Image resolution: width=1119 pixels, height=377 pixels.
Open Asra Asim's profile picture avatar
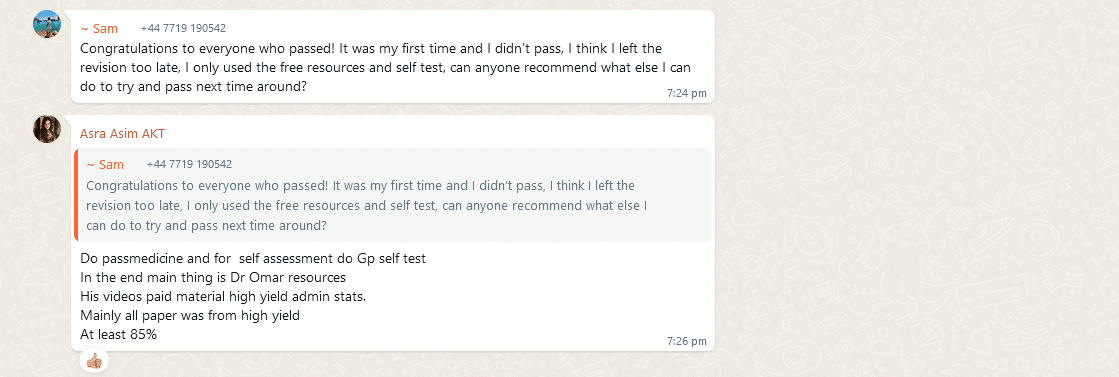point(47,129)
